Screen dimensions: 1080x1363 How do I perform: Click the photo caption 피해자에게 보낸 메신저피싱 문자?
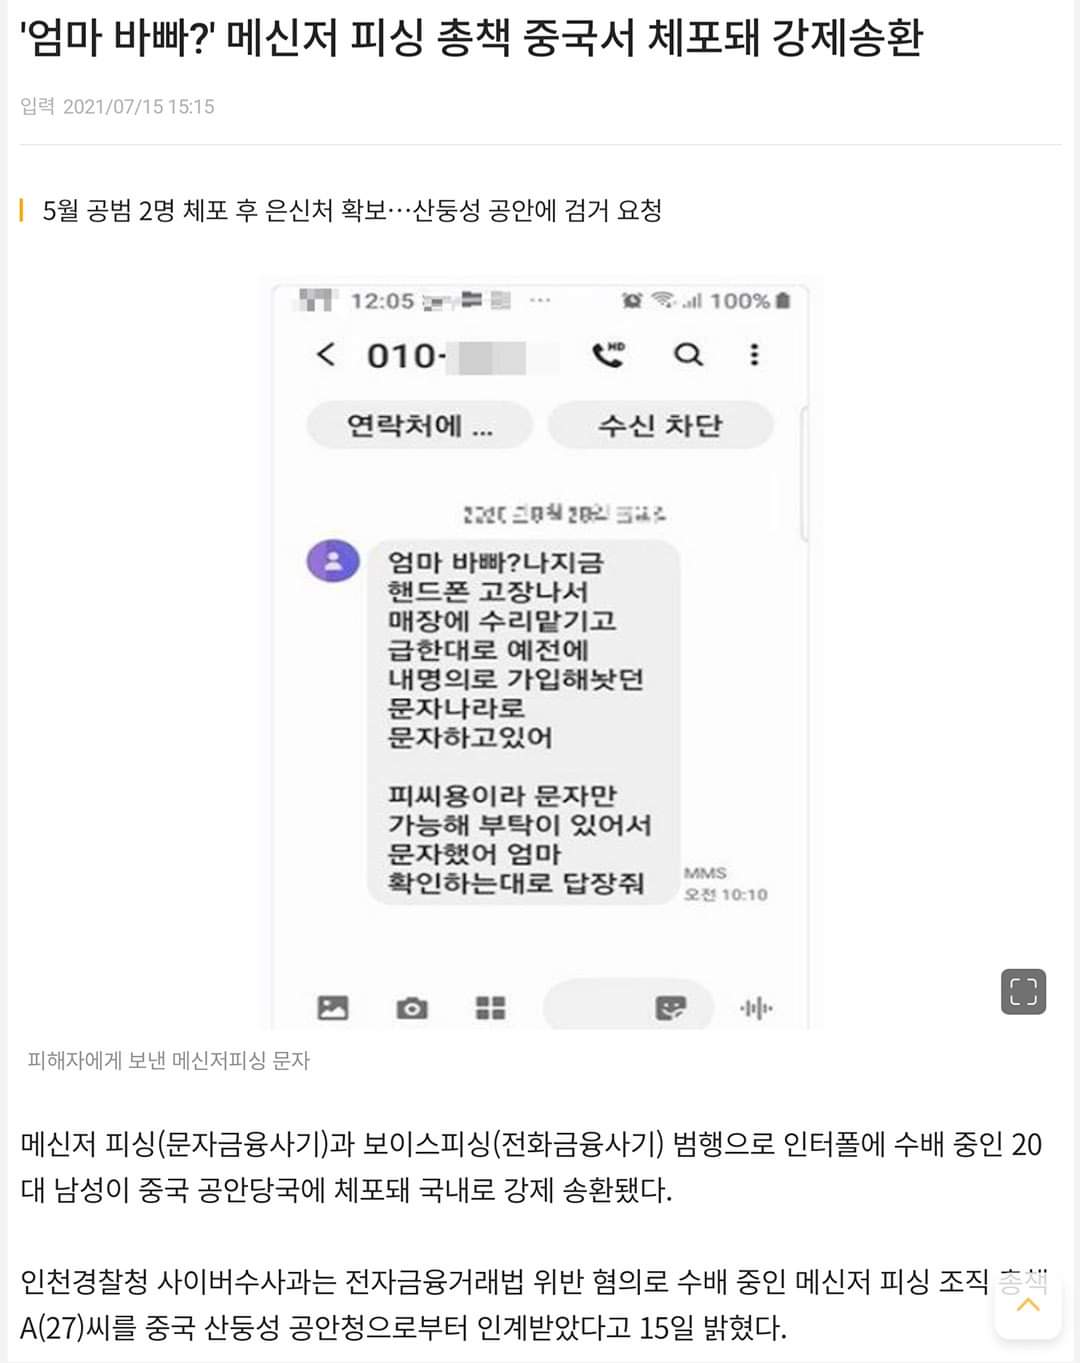tap(168, 1061)
